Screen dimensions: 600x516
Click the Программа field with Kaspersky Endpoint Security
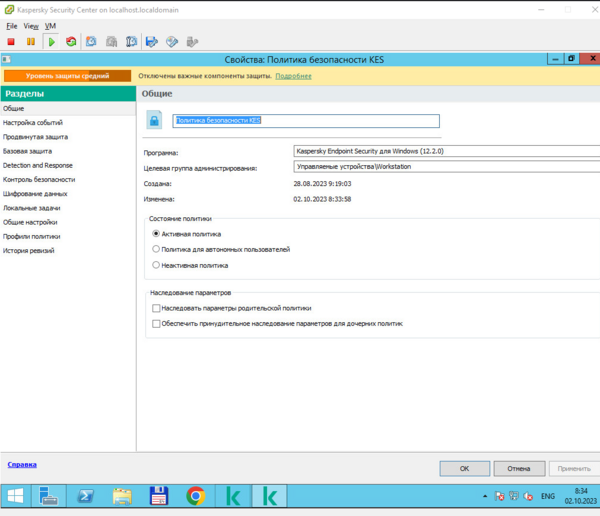[x=447, y=151]
